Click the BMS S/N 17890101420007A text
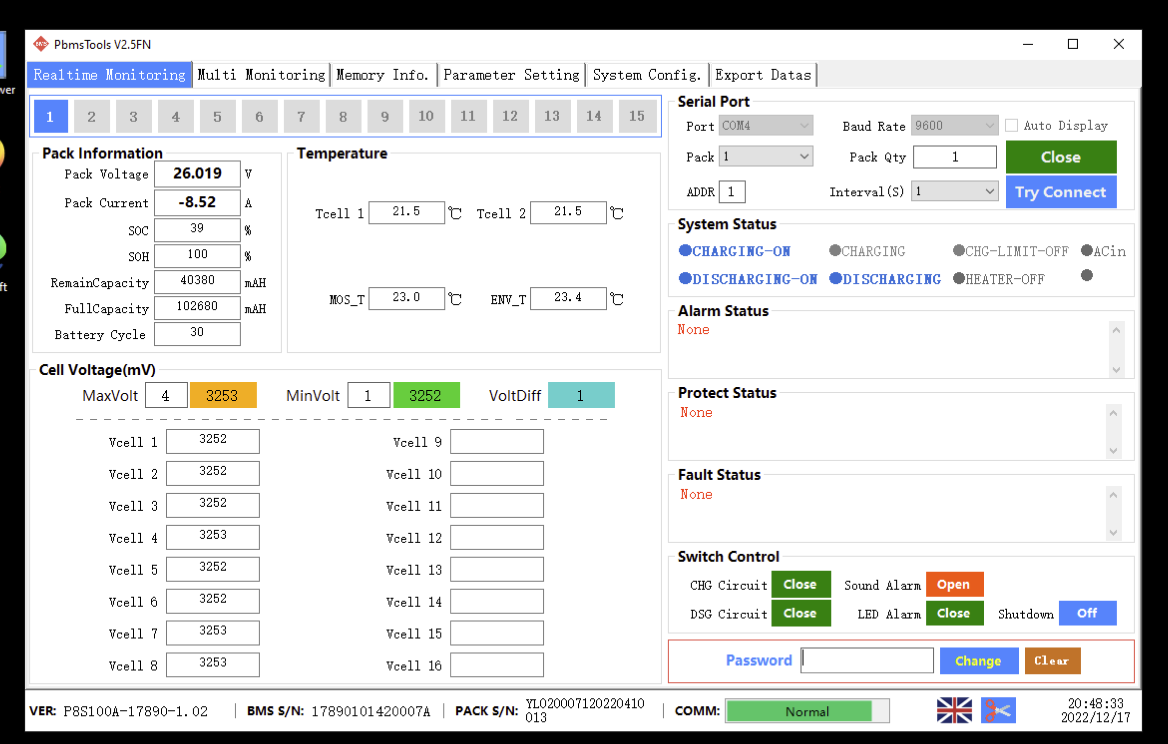The image size is (1168, 744). point(371,711)
